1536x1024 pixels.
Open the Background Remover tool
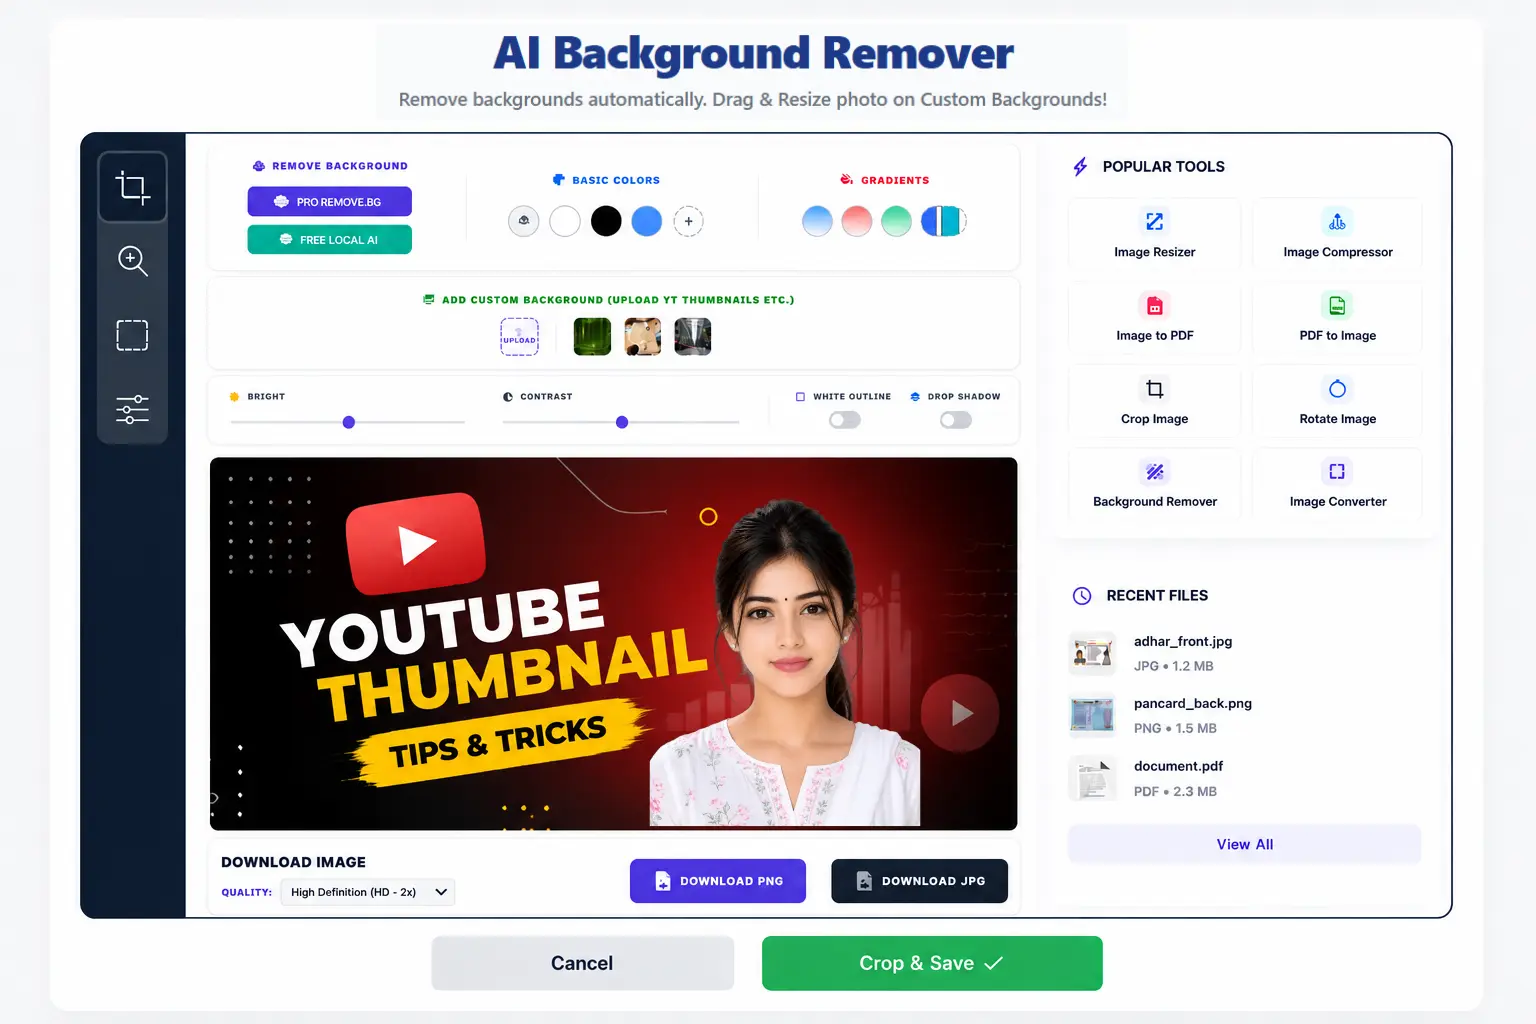coord(1155,485)
